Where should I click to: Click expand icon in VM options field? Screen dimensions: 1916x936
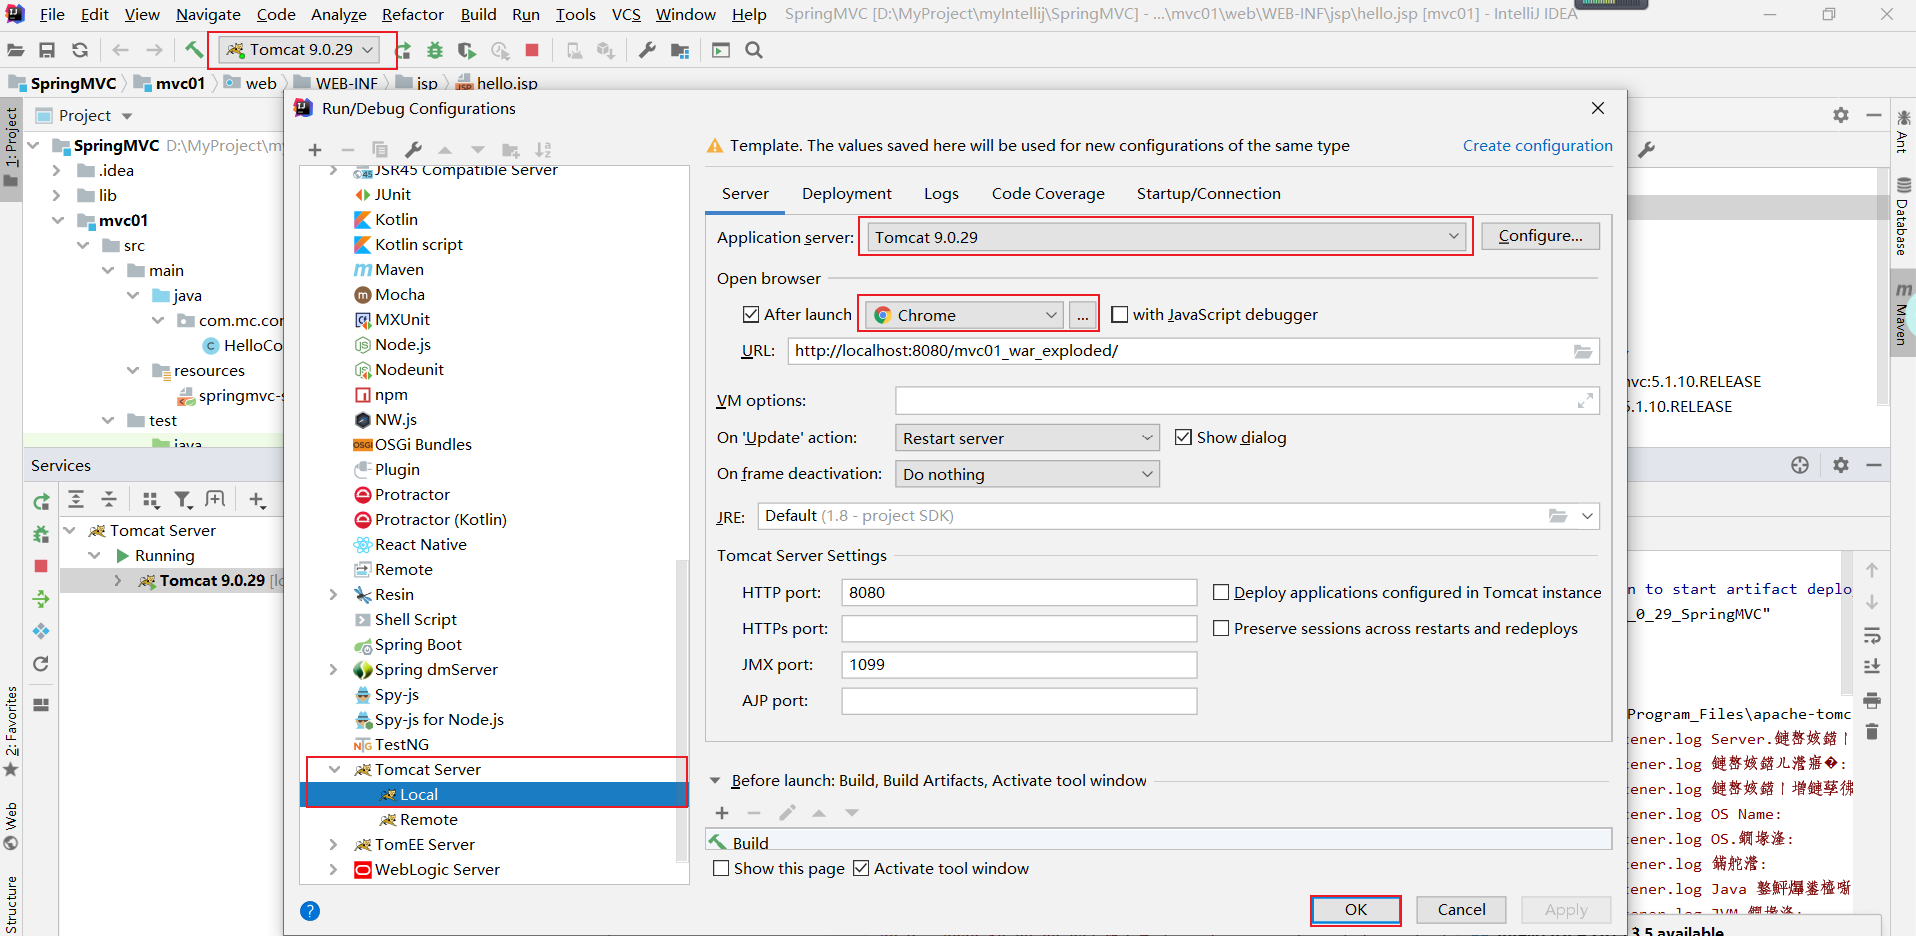[x=1585, y=401]
